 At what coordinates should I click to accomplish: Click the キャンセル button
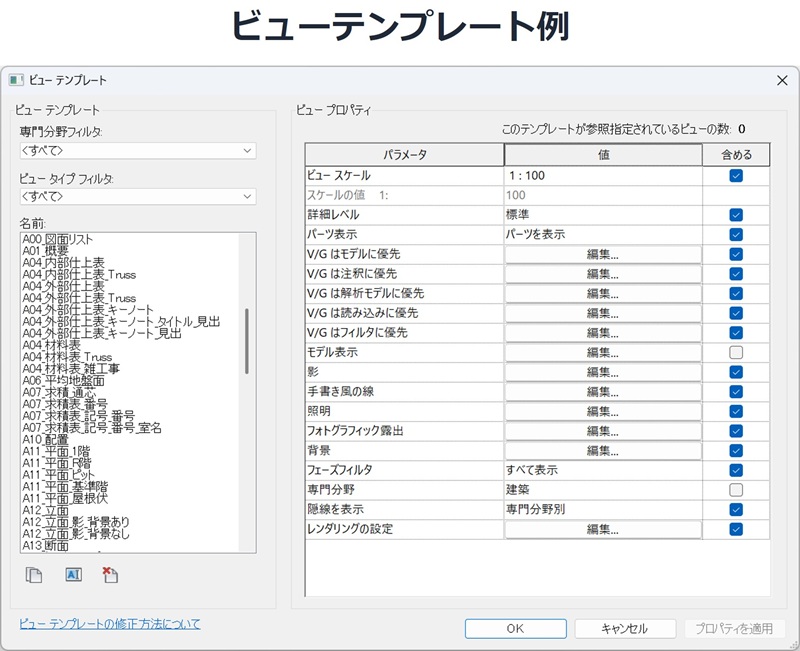625,629
